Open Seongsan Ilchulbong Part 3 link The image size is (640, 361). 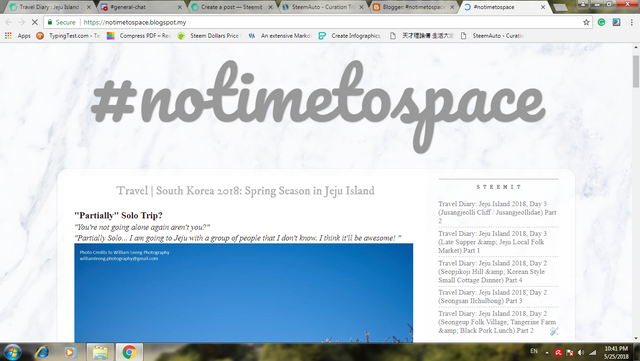coord(493,296)
